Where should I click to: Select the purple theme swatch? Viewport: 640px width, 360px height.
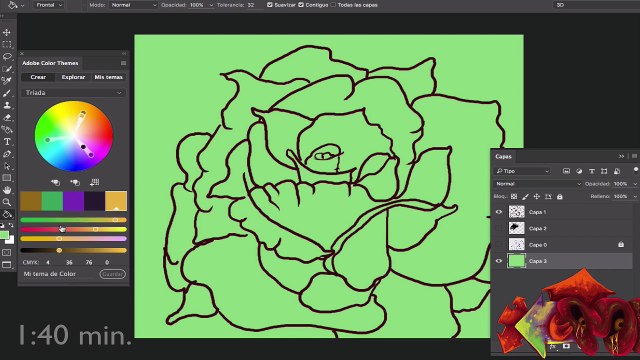(73, 201)
